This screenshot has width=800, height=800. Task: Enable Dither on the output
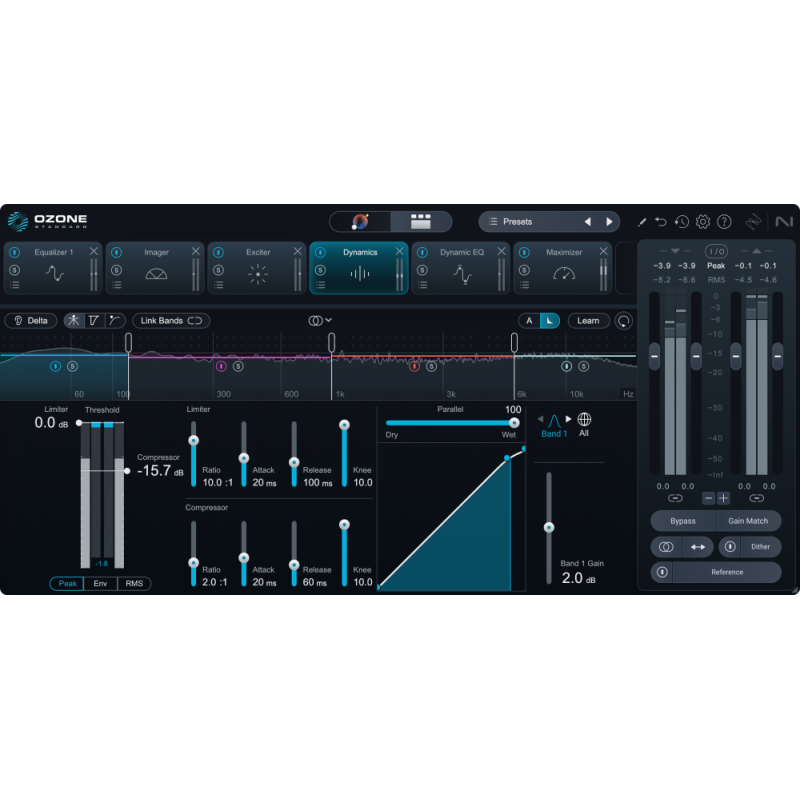click(759, 547)
